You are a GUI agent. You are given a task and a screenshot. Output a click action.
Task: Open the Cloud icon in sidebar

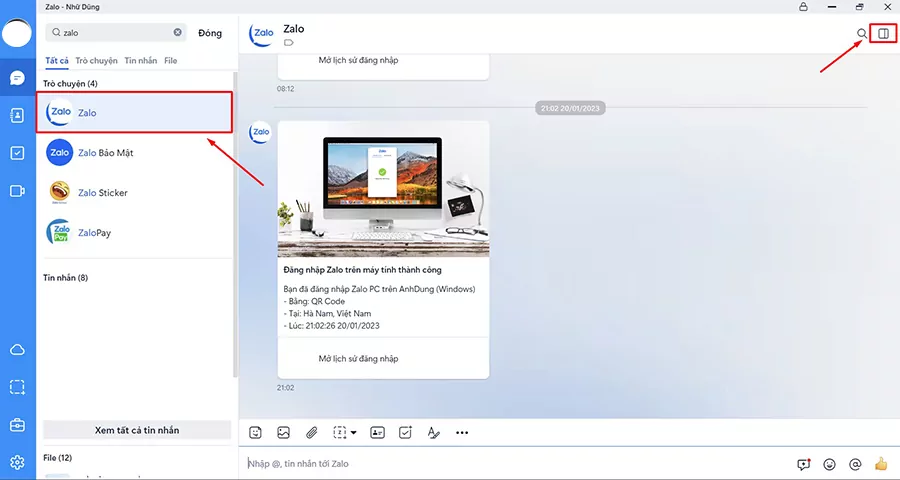[x=17, y=350]
